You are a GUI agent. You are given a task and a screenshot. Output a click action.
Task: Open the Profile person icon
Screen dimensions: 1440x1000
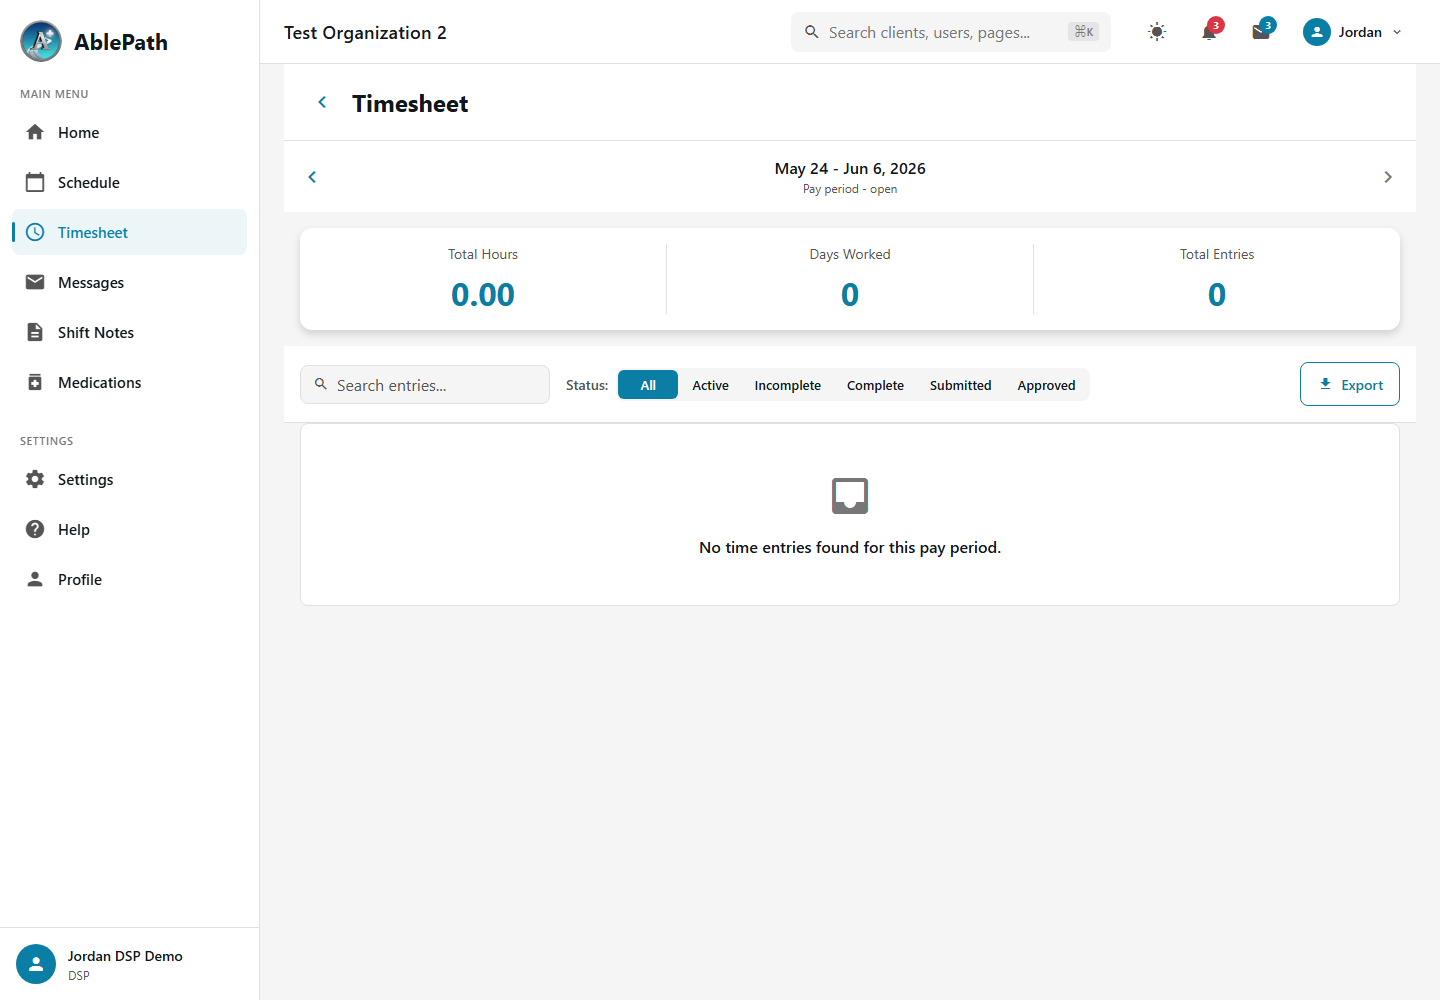[x=35, y=579]
